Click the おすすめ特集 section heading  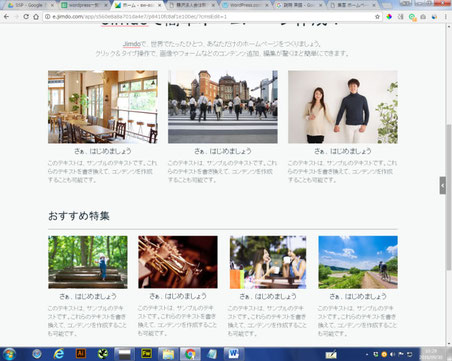coord(79,216)
